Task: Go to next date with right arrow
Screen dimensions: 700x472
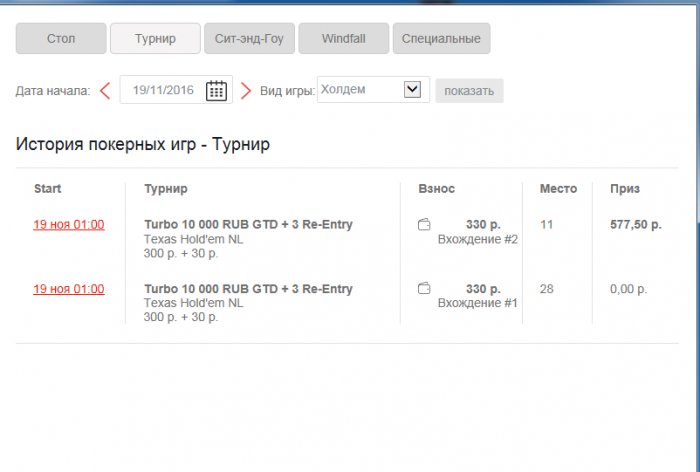Action: click(x=246, y=91)
